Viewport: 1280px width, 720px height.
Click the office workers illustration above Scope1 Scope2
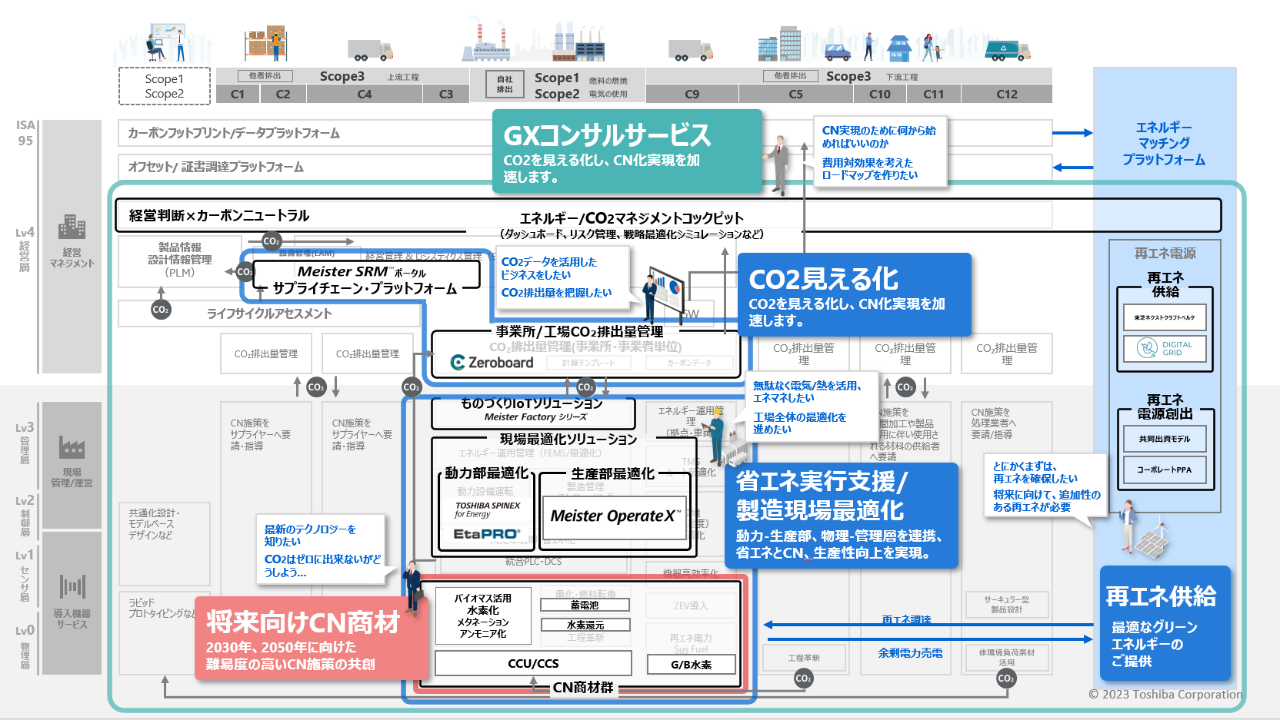click(x=167, y=45)
